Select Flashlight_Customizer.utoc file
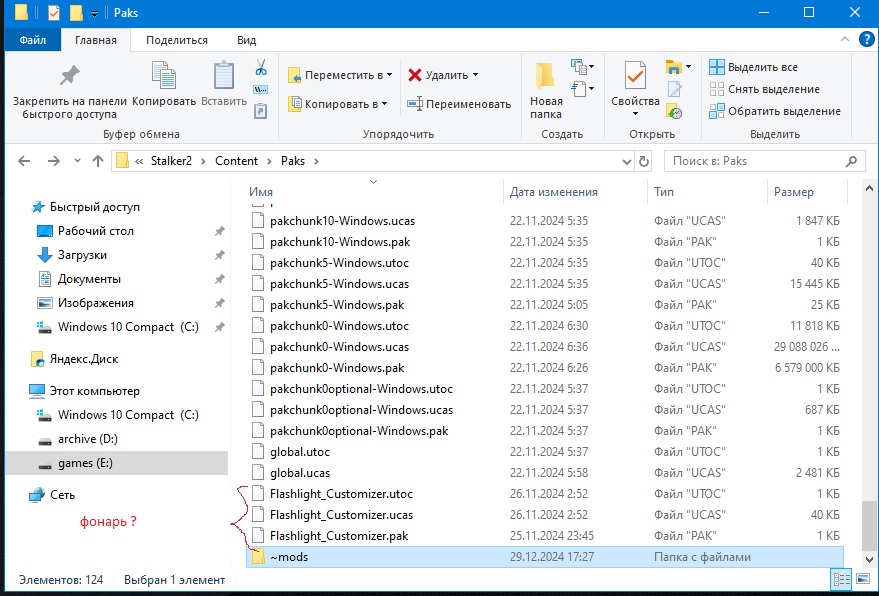This screenshot has height=596, width=879. [x=544, y=494]
